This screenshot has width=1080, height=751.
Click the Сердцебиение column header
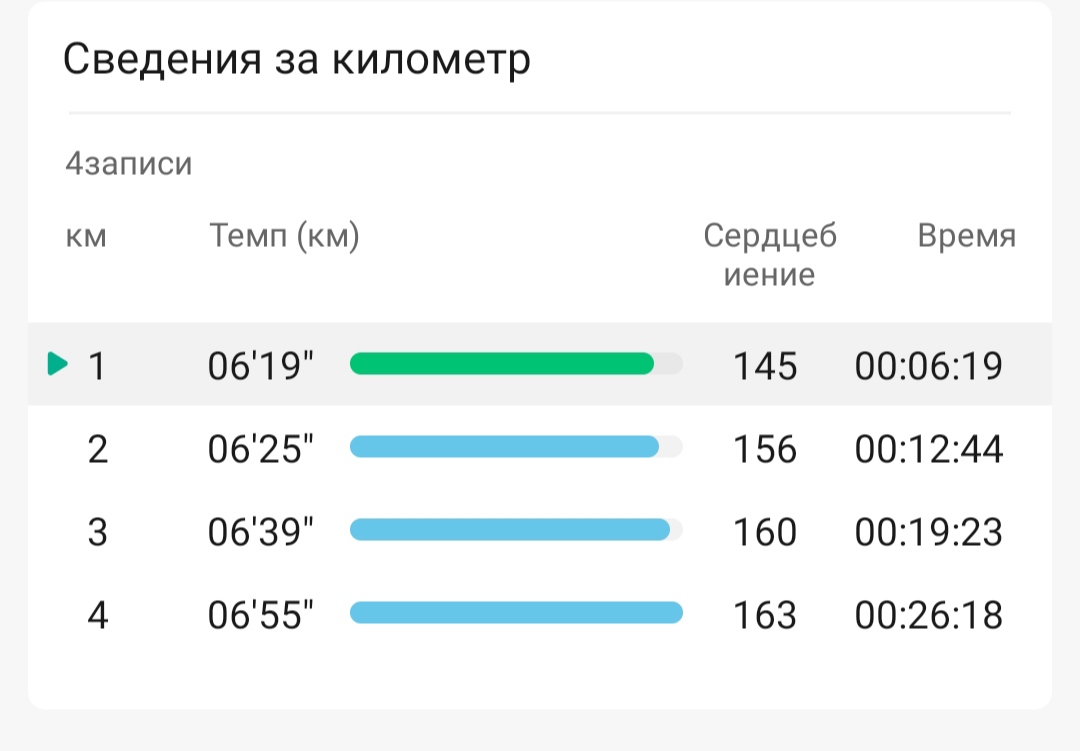point(769,254)
